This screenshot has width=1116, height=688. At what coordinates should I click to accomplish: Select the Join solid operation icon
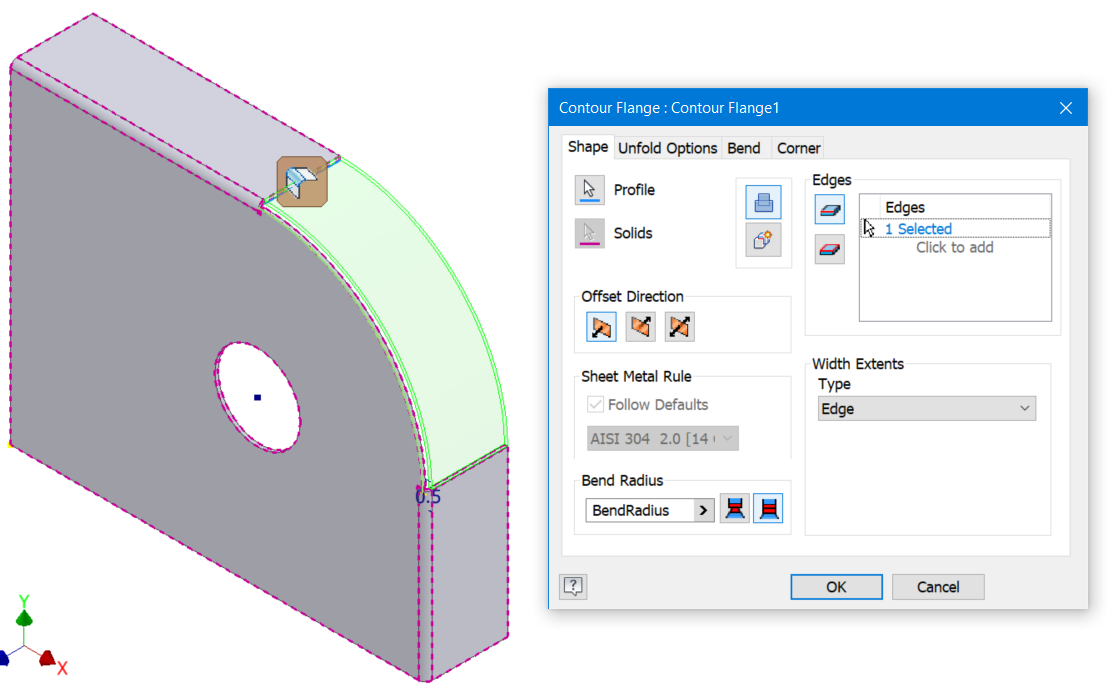pyautogui.click(x=763, y=202)
